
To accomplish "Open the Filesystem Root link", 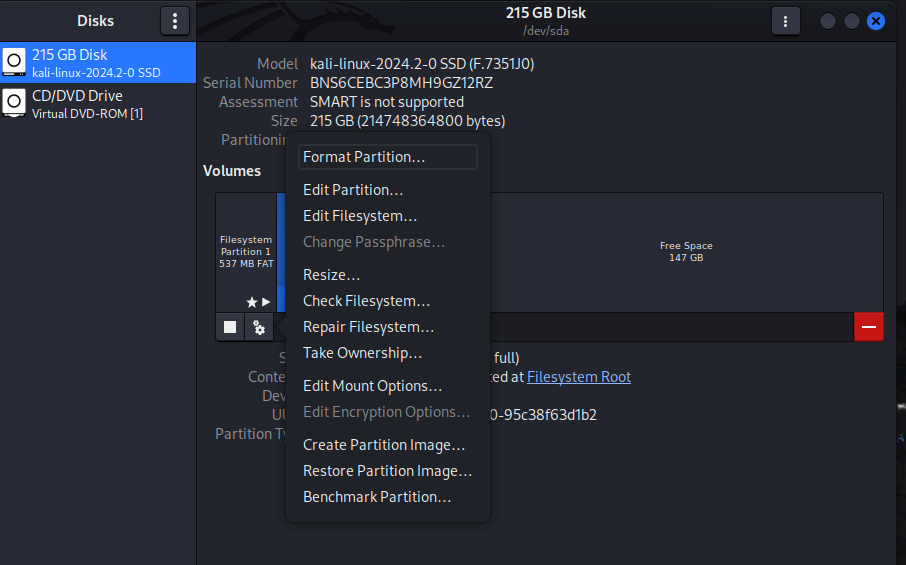I will coord(578,377).
